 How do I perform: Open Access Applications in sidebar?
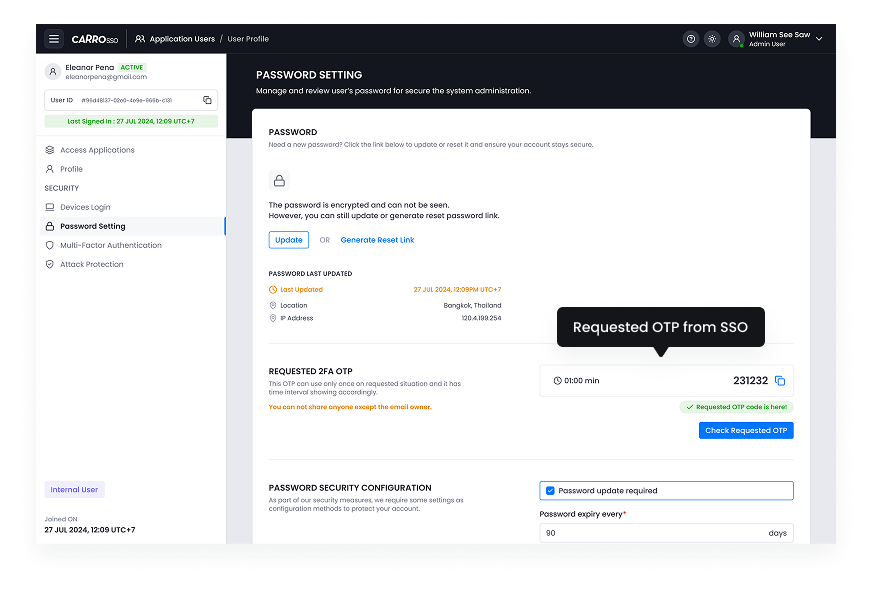(x=97, y=150)
